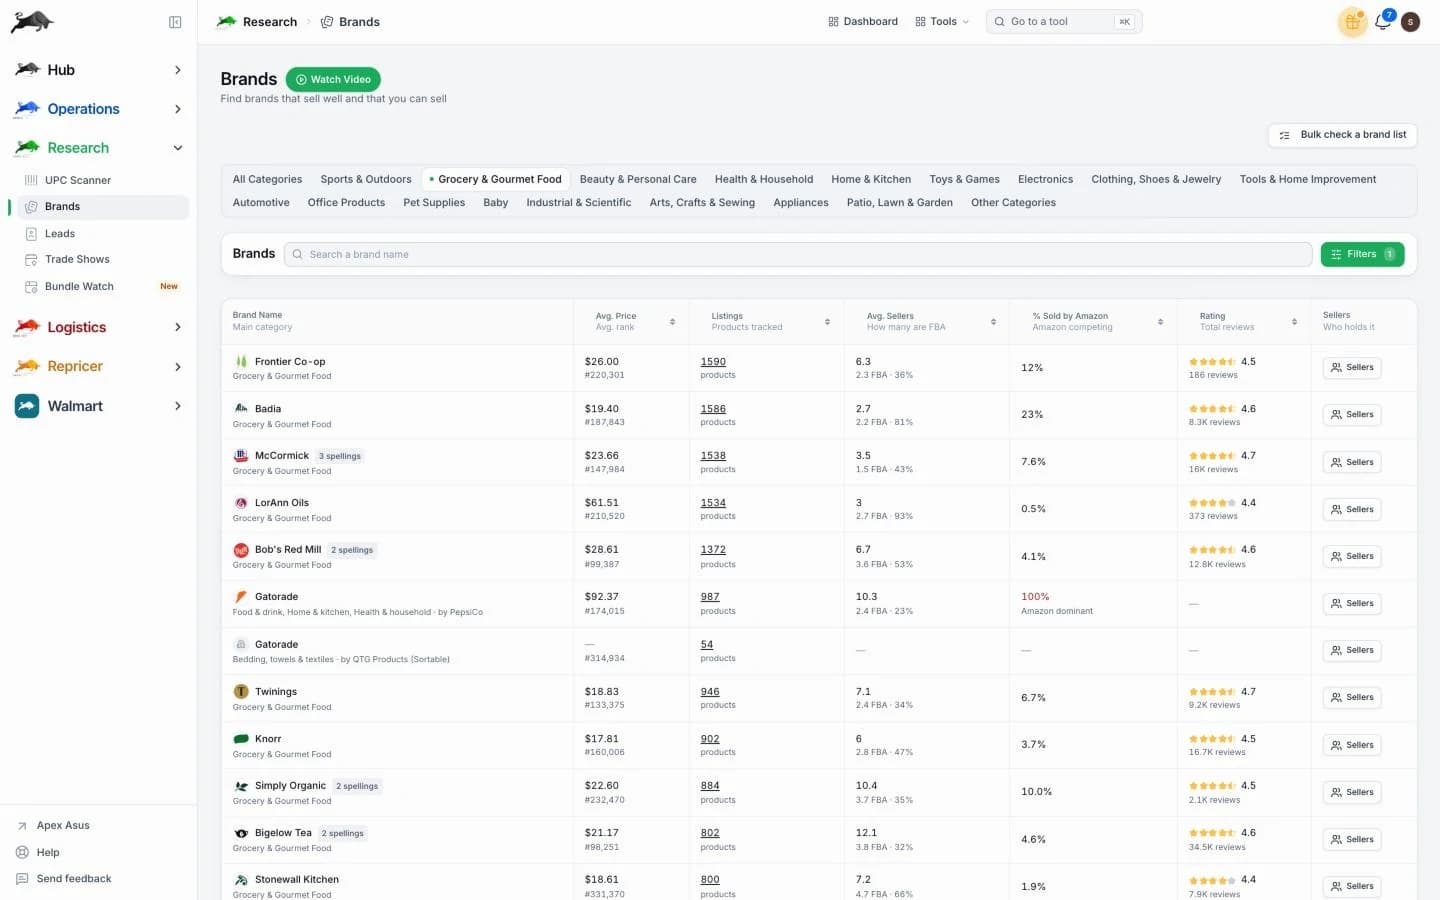Switch to Beauty & Personal Care category
1440x900 pixels.
point(638,179)
